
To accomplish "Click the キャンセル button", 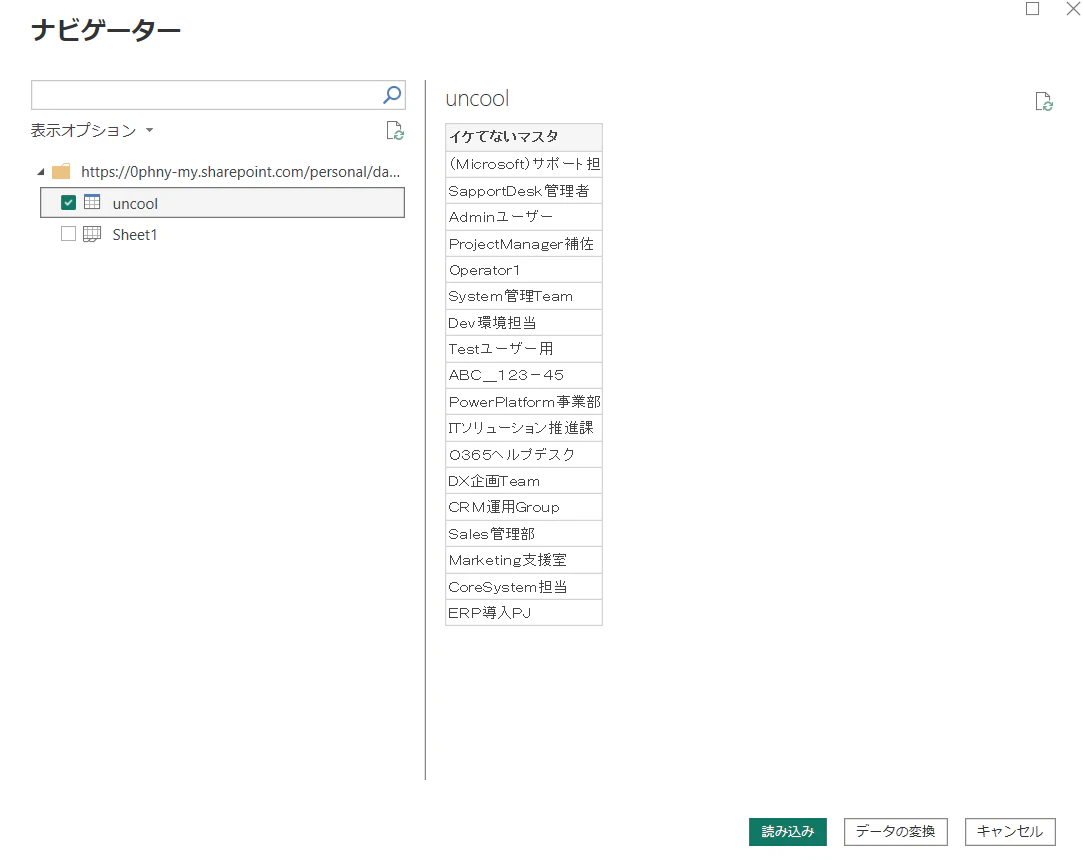I will [x=1010, y=832].
